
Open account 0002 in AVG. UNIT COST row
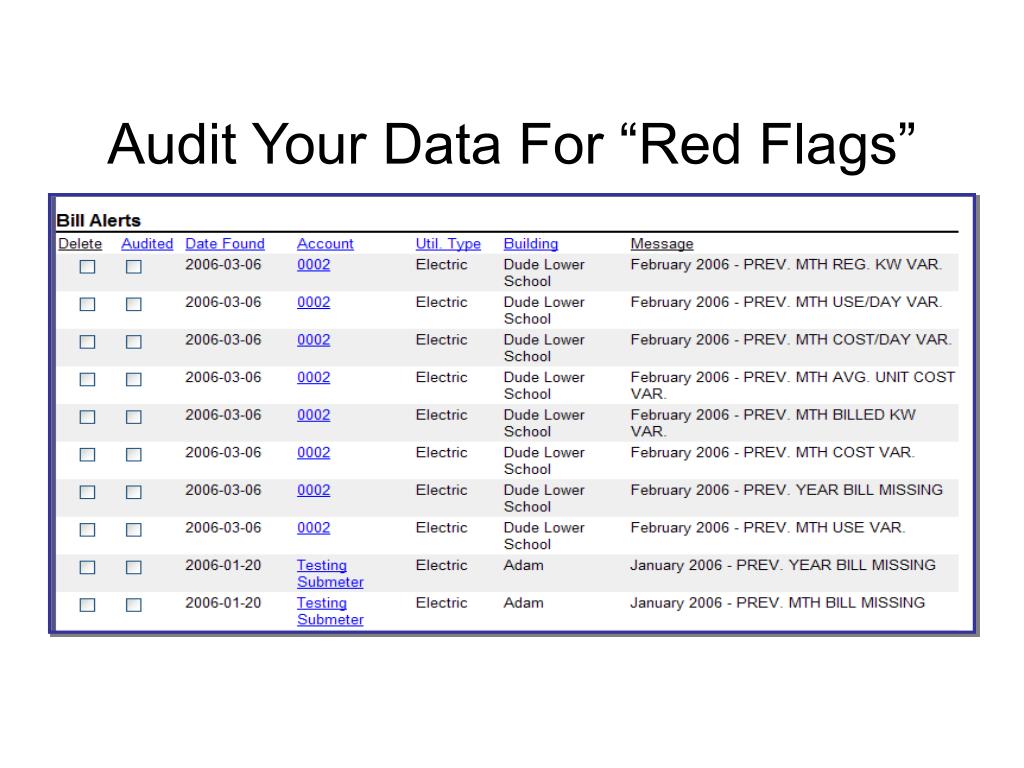point(313,377)
